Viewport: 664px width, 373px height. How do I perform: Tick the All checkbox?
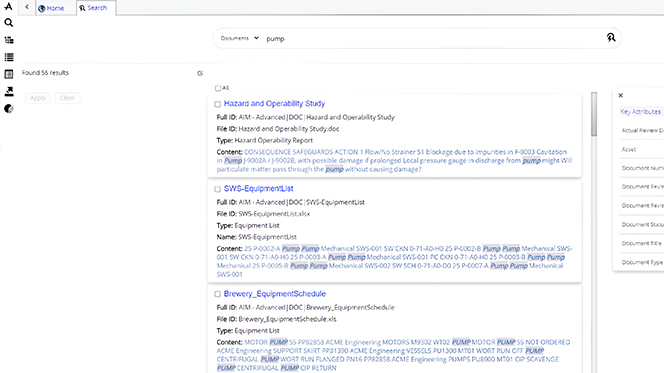point(218,88)
